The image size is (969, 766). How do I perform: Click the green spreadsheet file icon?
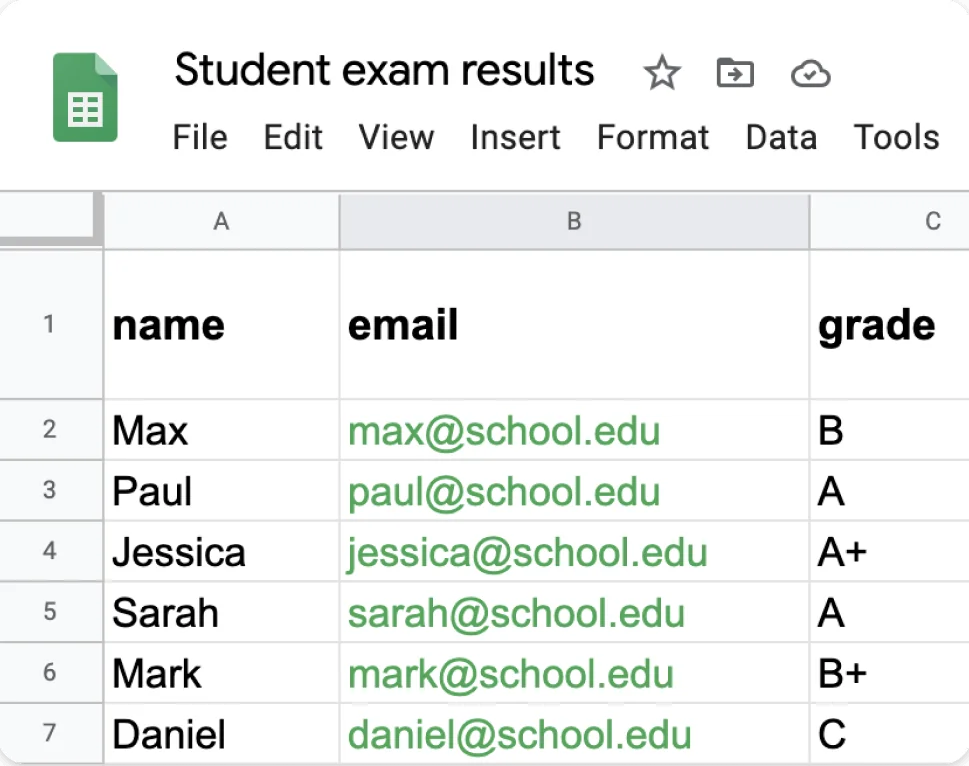coord(84,94)
